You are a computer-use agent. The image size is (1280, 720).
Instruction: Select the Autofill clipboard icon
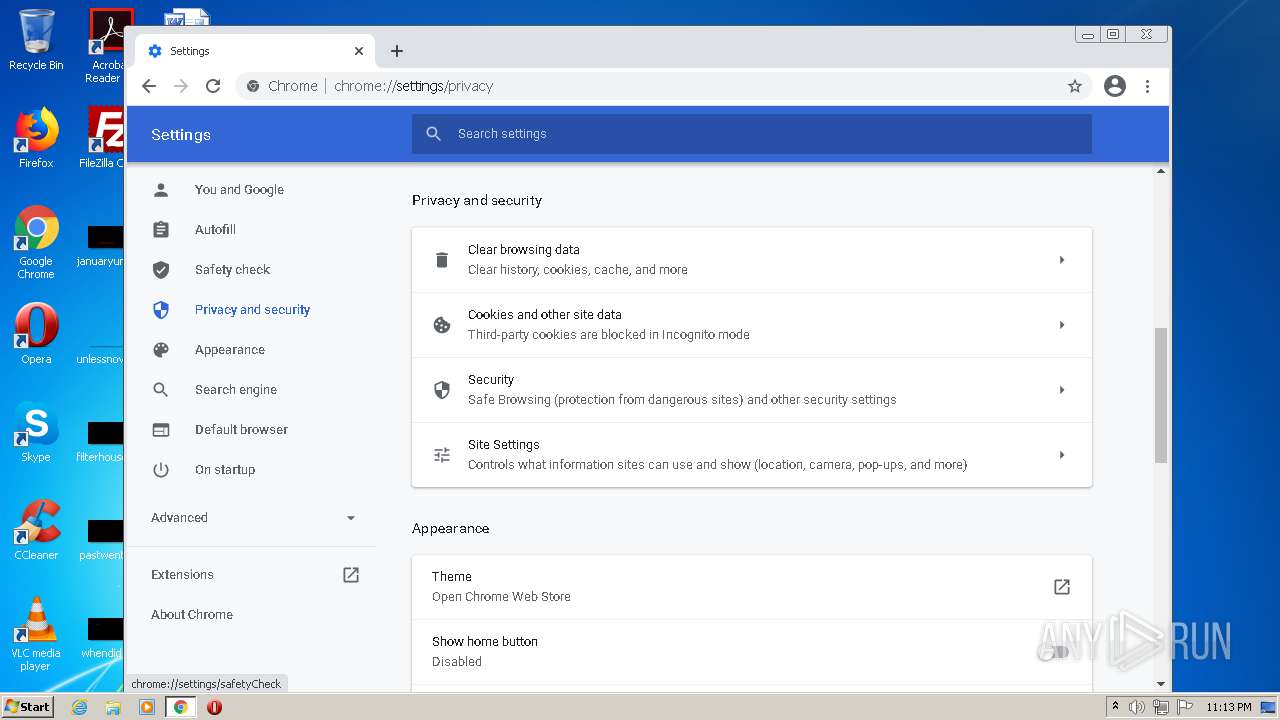coord(161,230)
